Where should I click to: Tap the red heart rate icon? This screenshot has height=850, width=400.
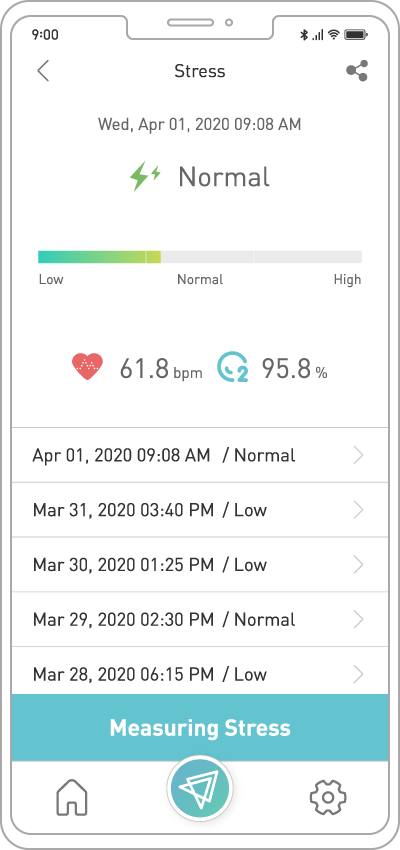coord(87,366)
